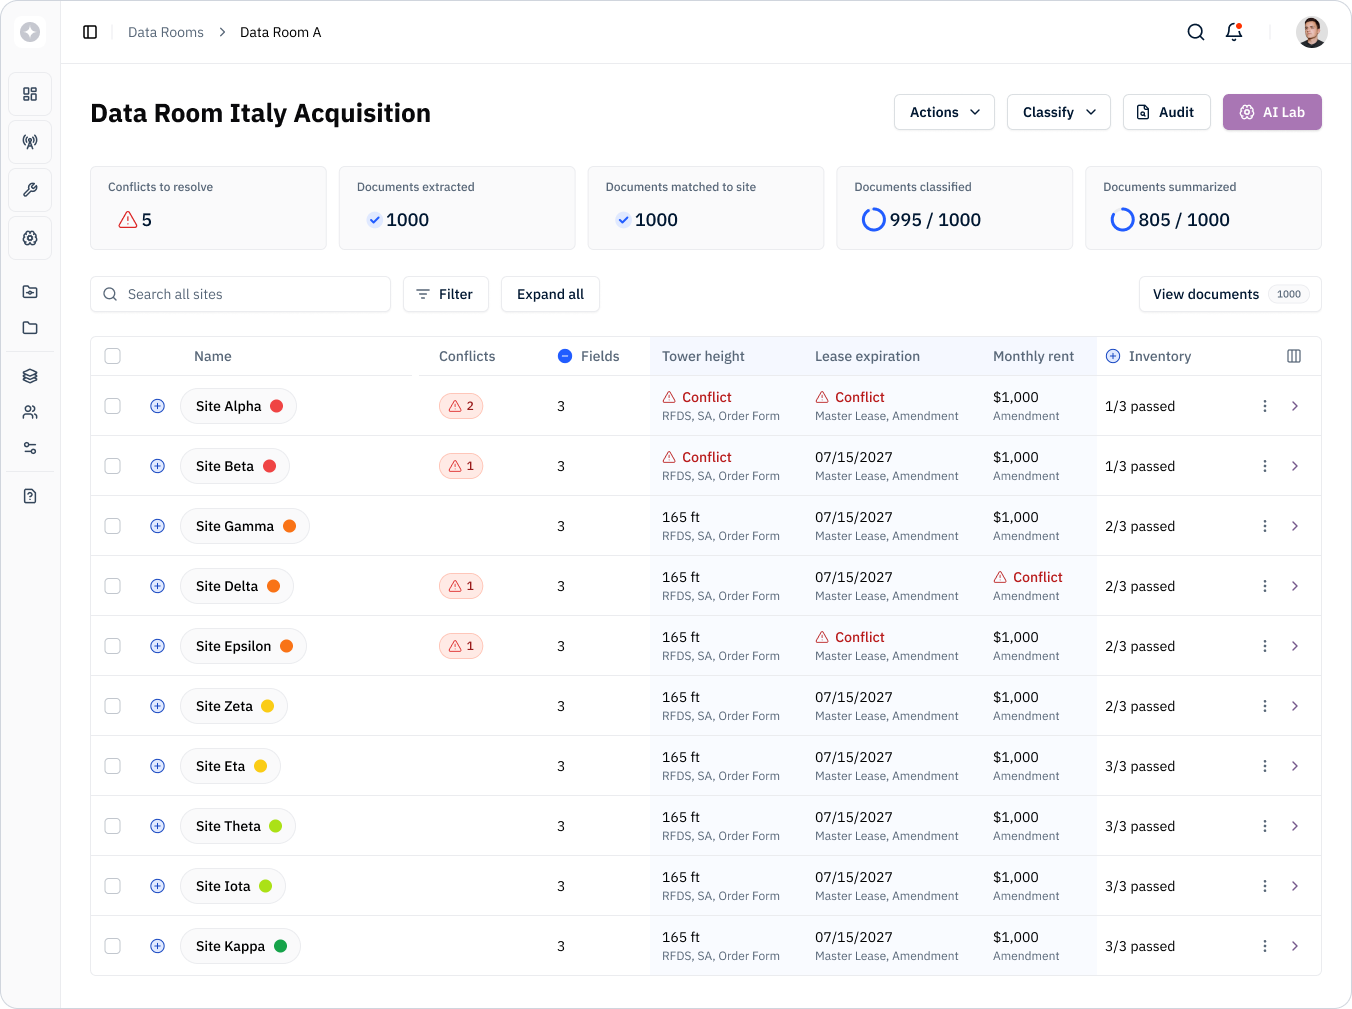Image resolution: width=1352 pixels, height=1009 pixels.
Task: Sort by the Lease expiration column header
Action: [867, 356]
